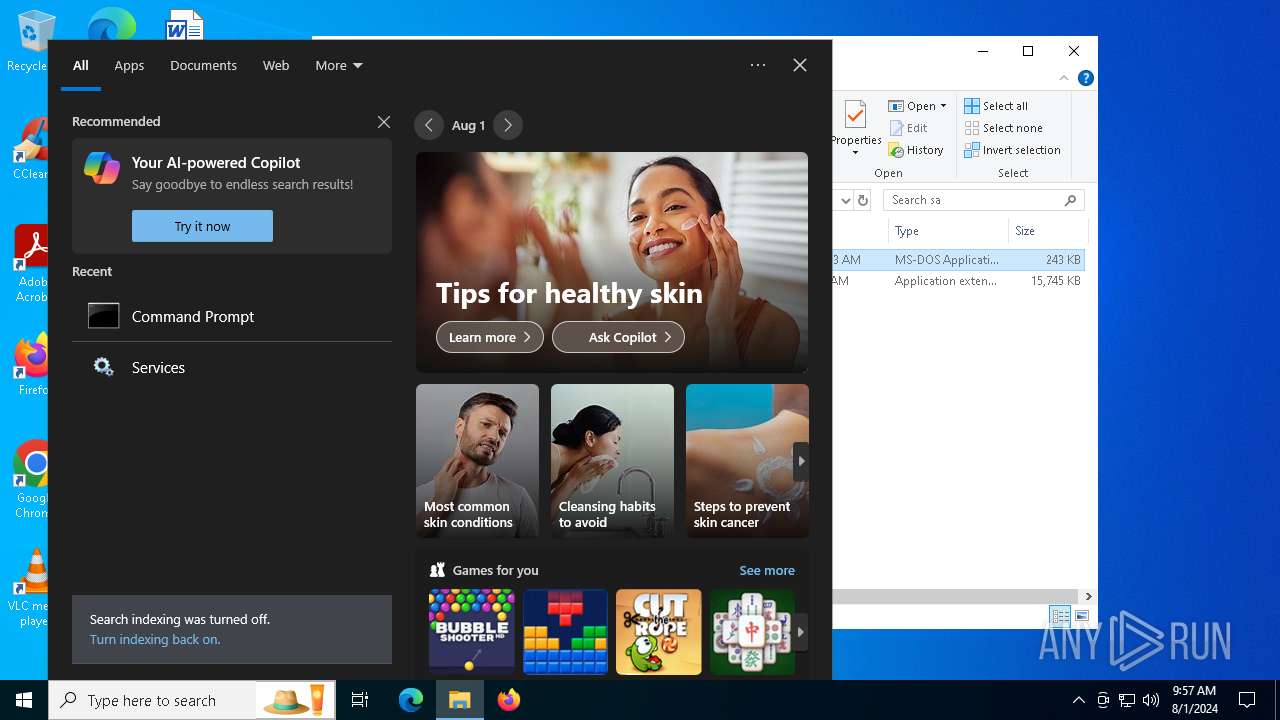
Task: Click See more games link
Action: point(767,571)
